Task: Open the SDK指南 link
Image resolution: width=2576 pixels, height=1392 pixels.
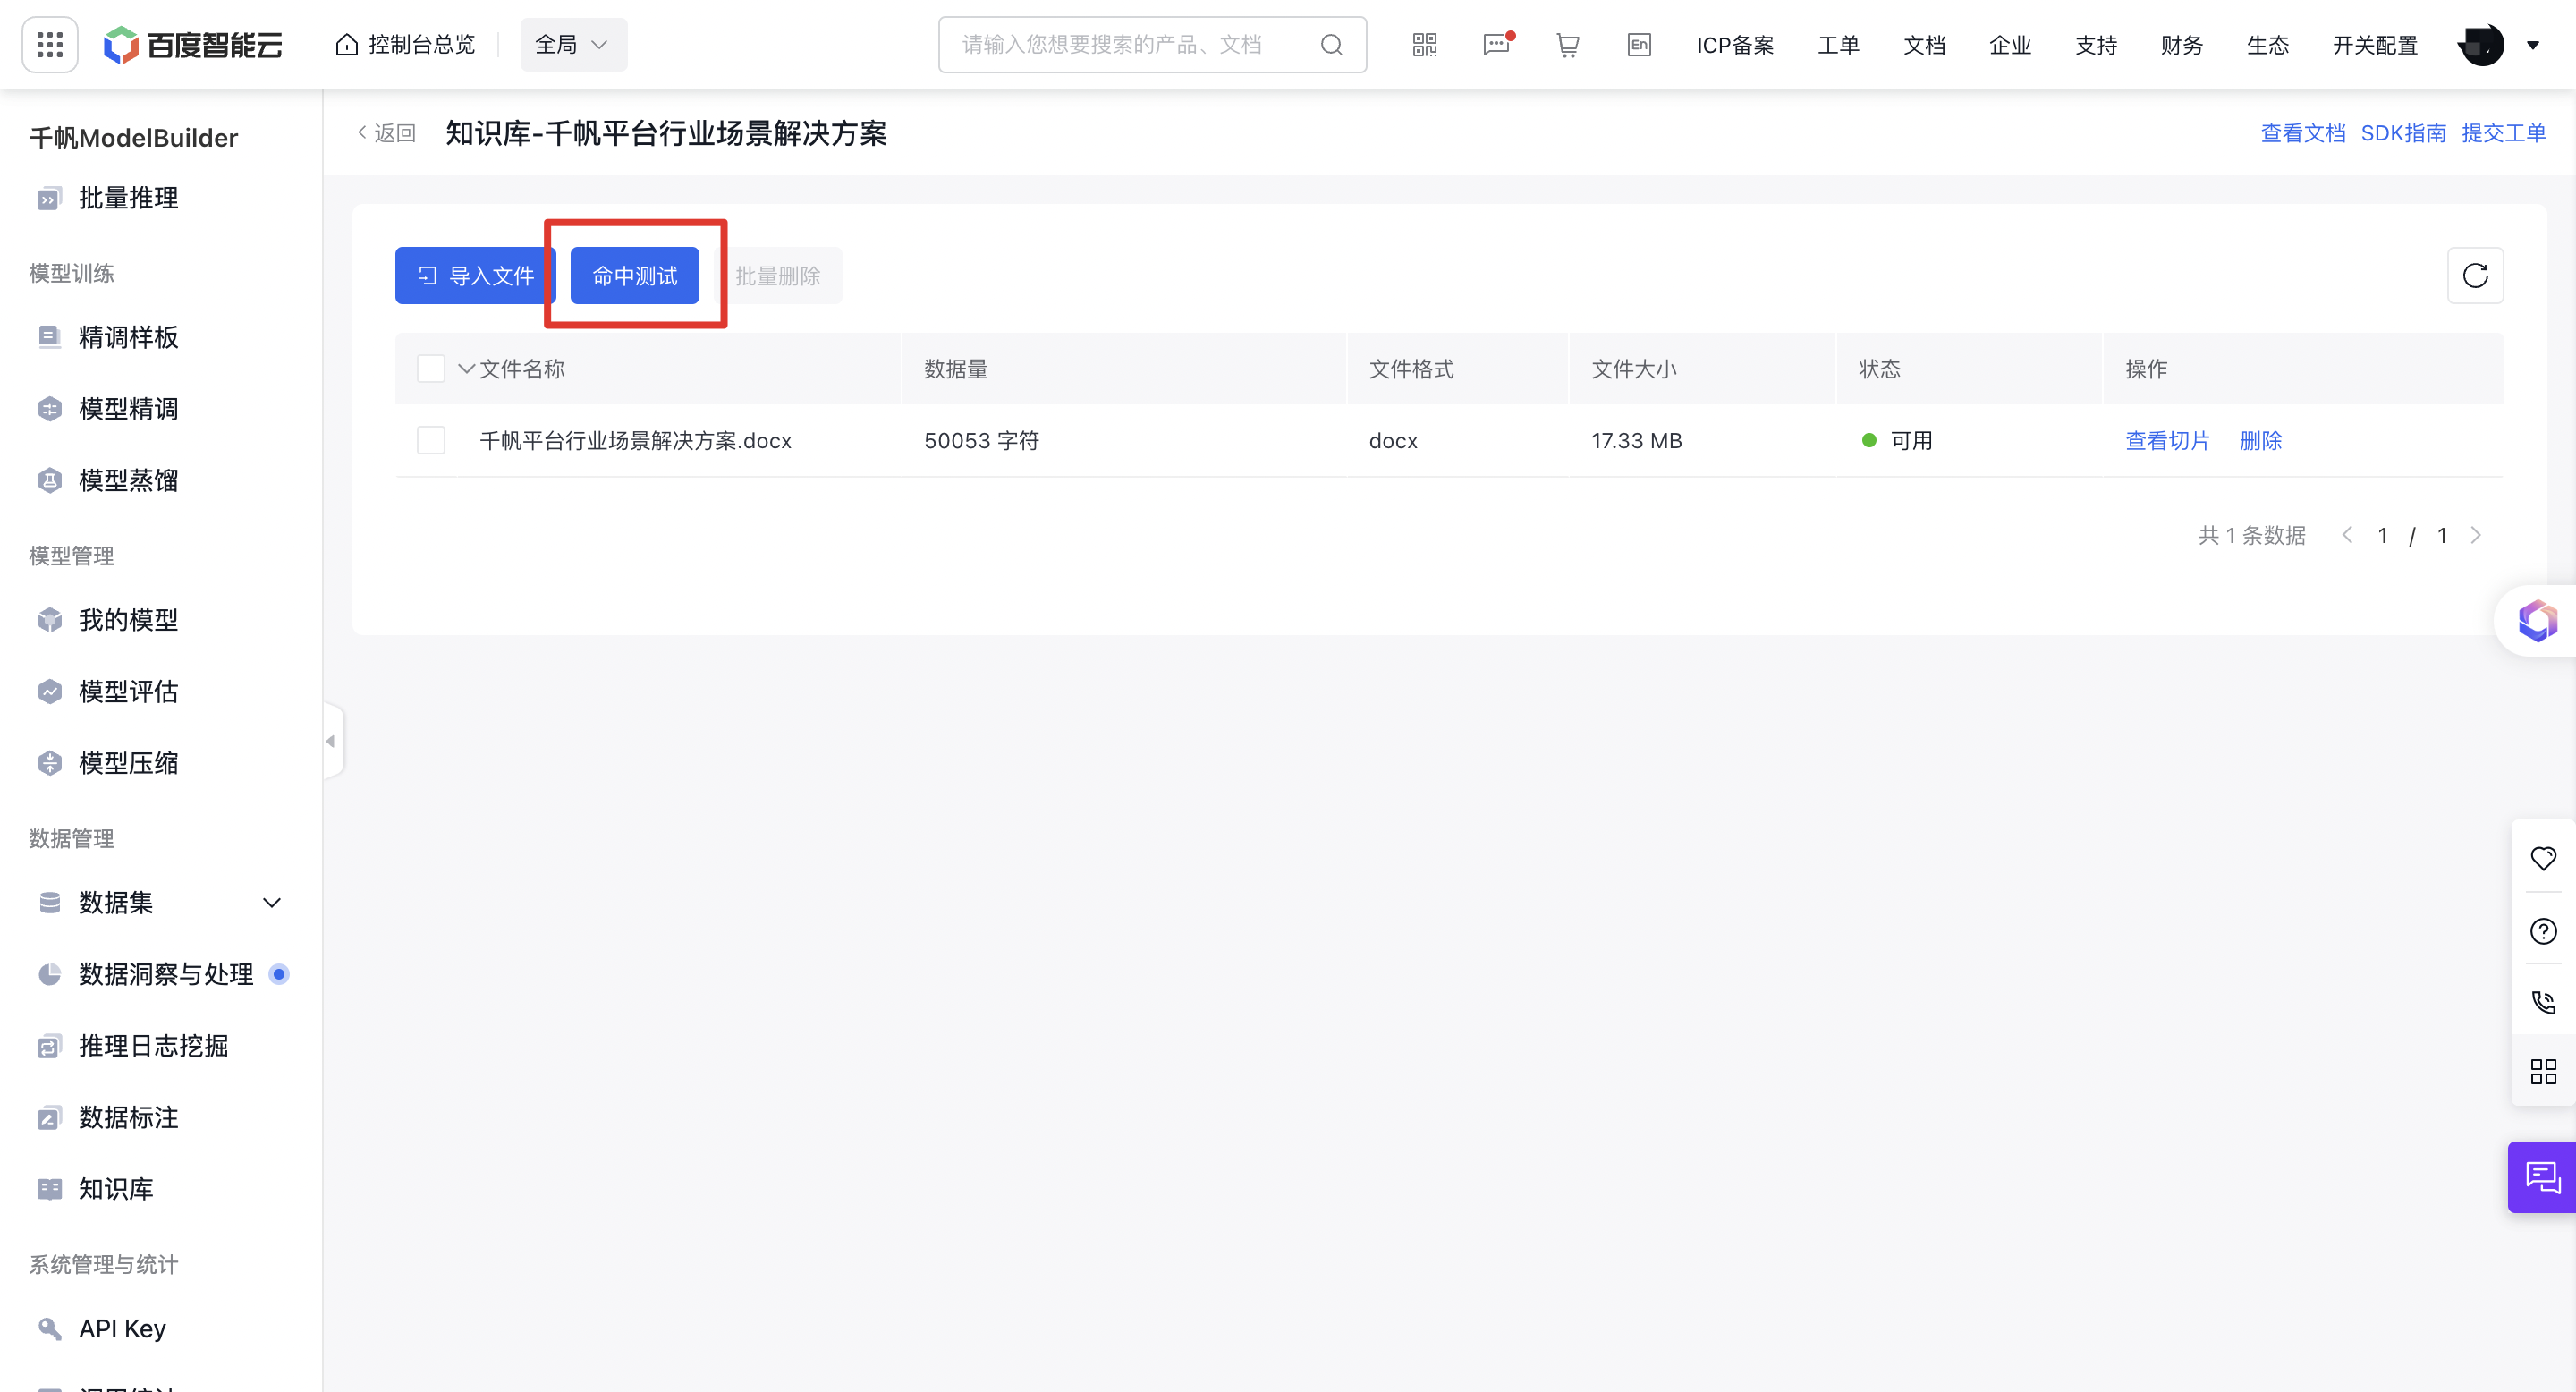Action: click(x=2403, y=133)
